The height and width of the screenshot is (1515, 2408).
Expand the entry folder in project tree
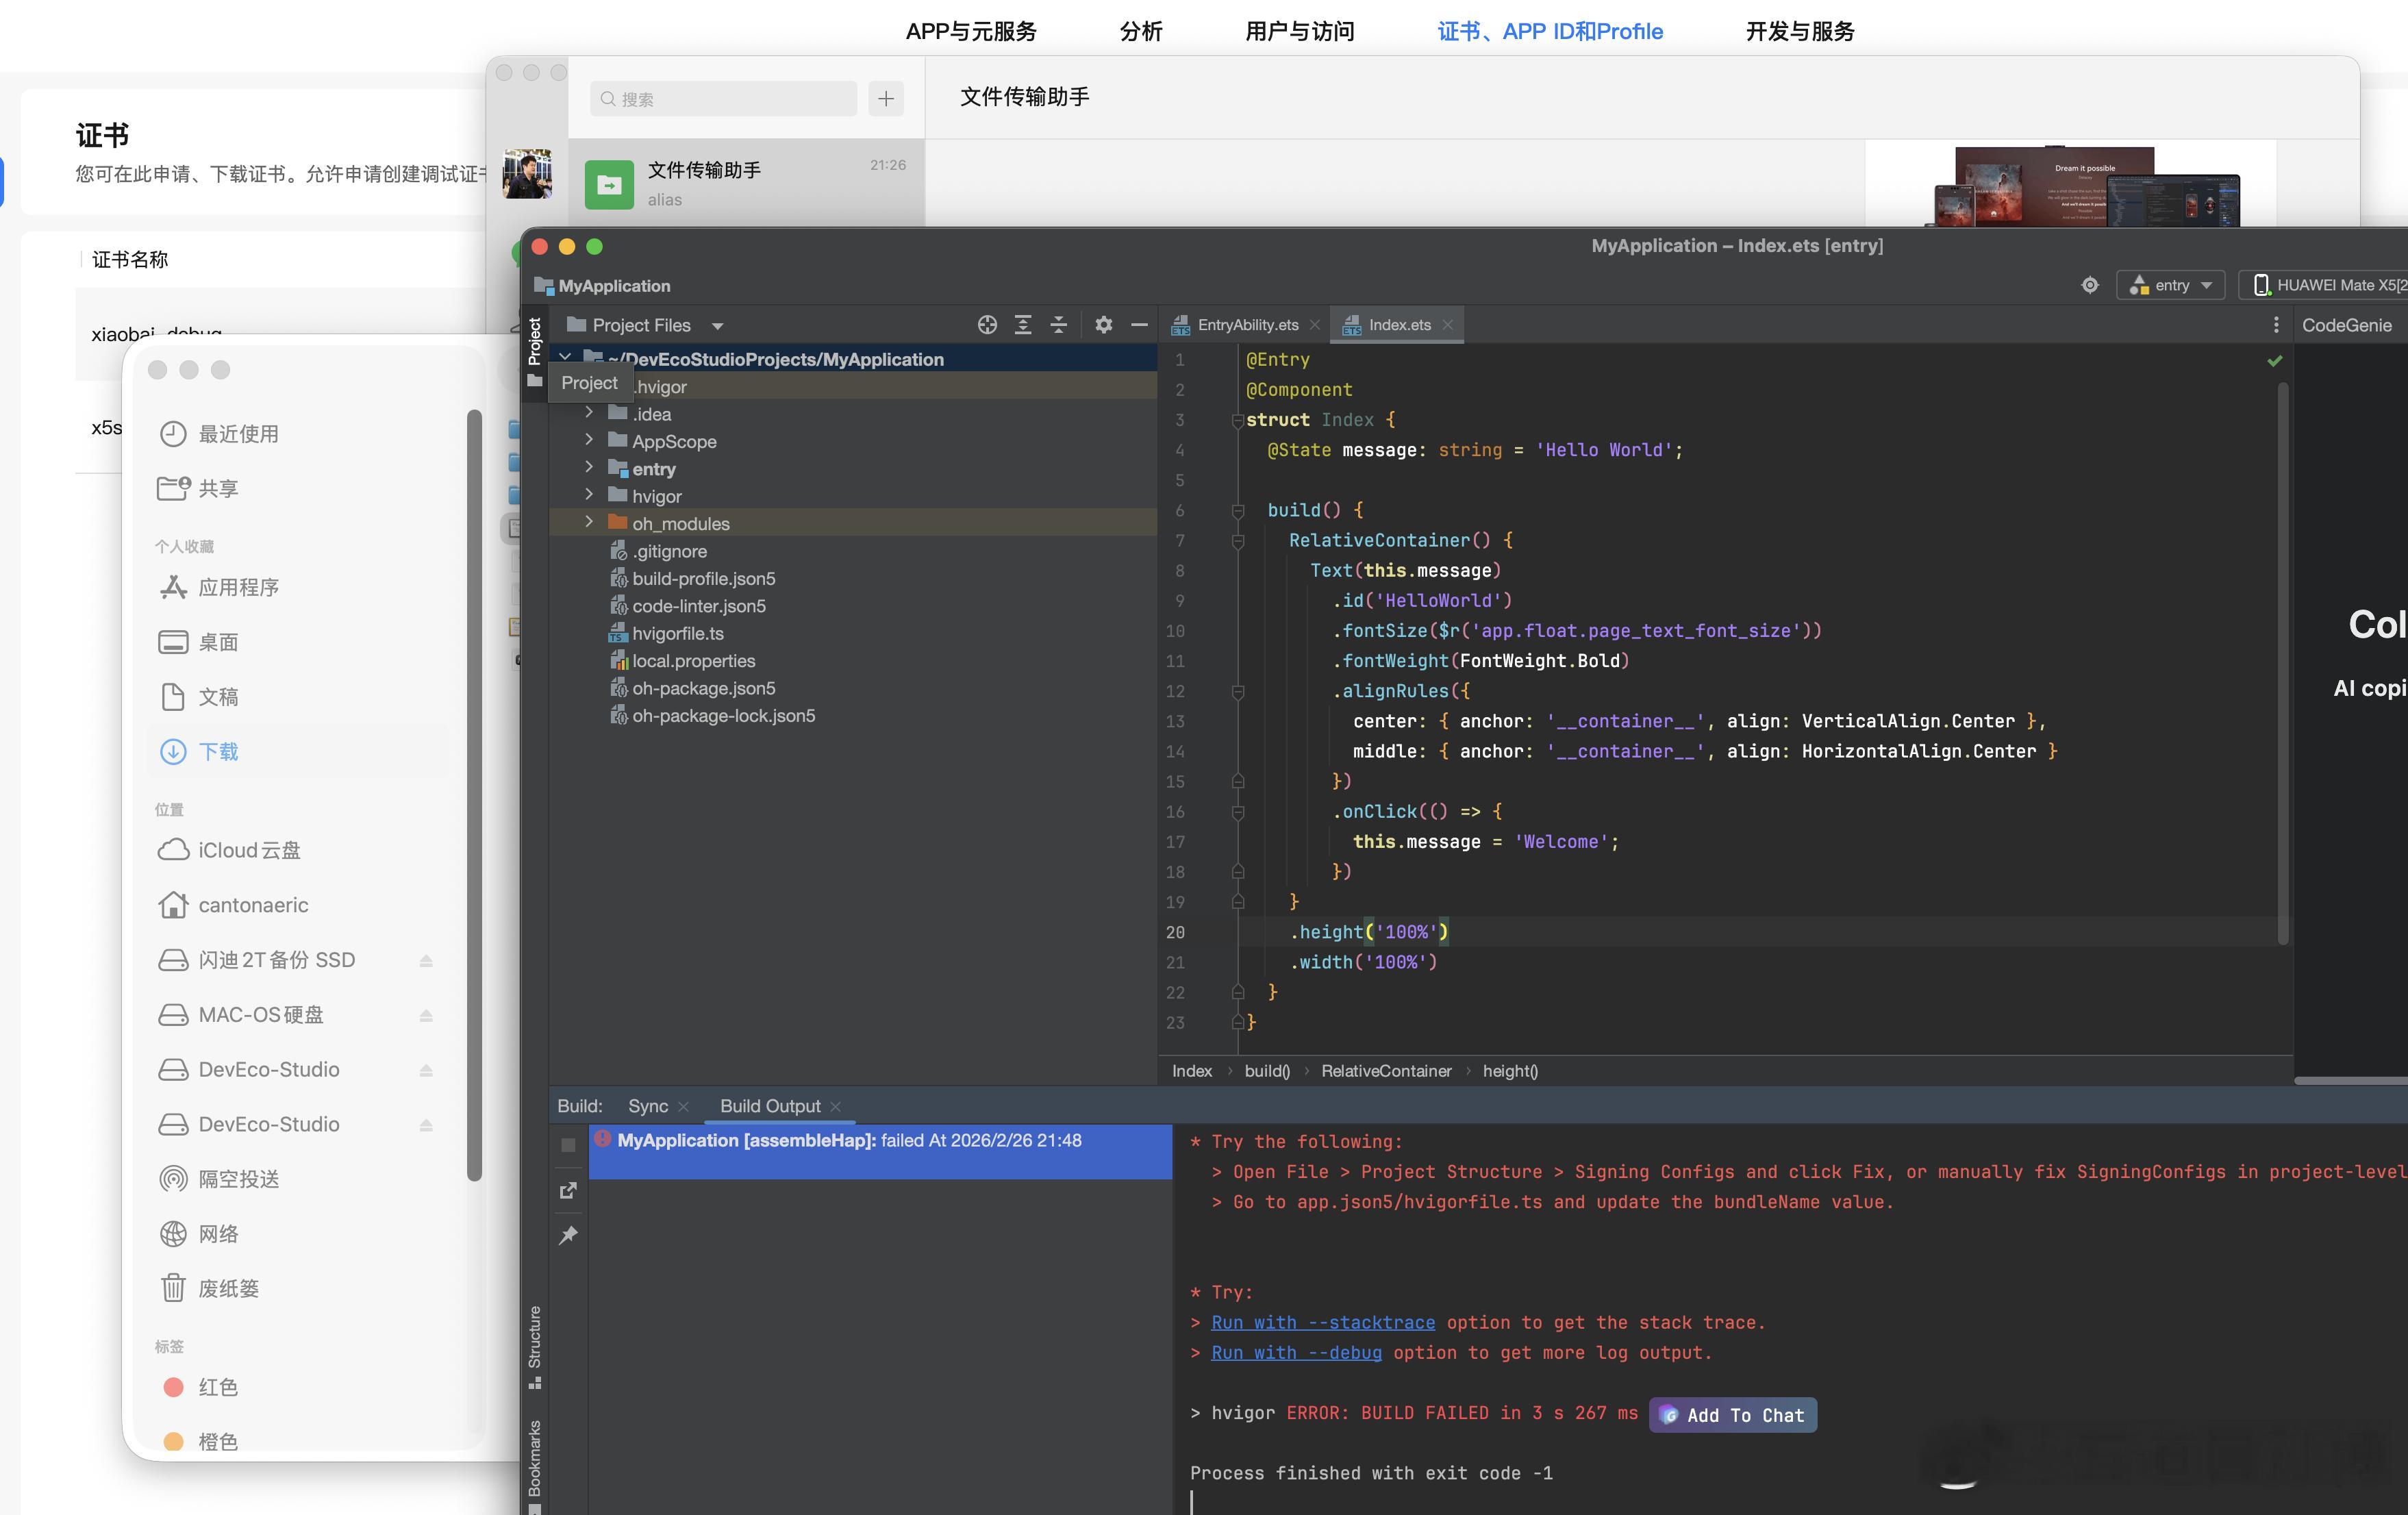(x=589, y=468)
